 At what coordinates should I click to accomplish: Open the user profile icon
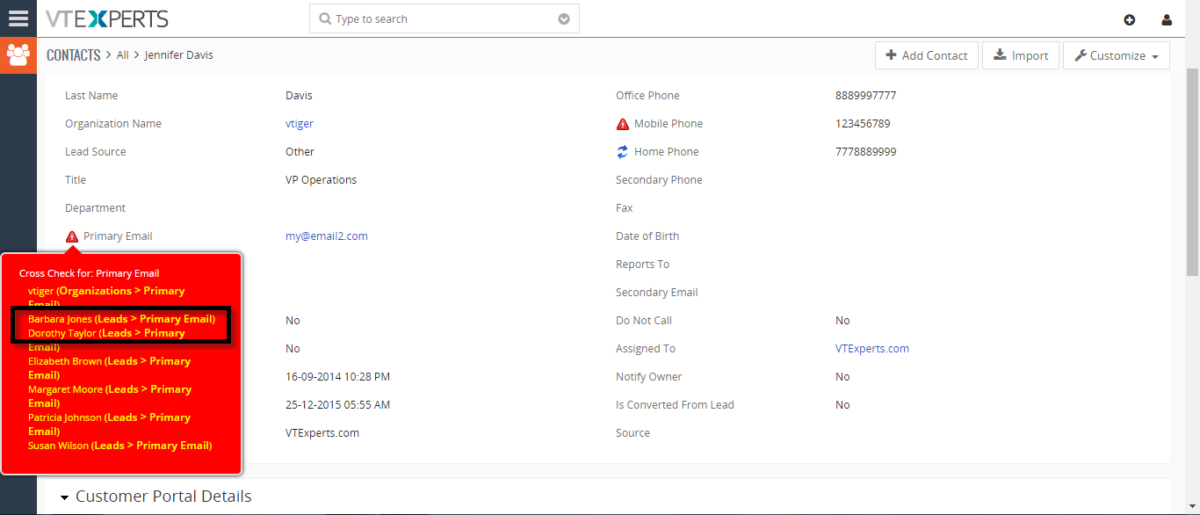pyautogui.click(x=1166, y=19)
